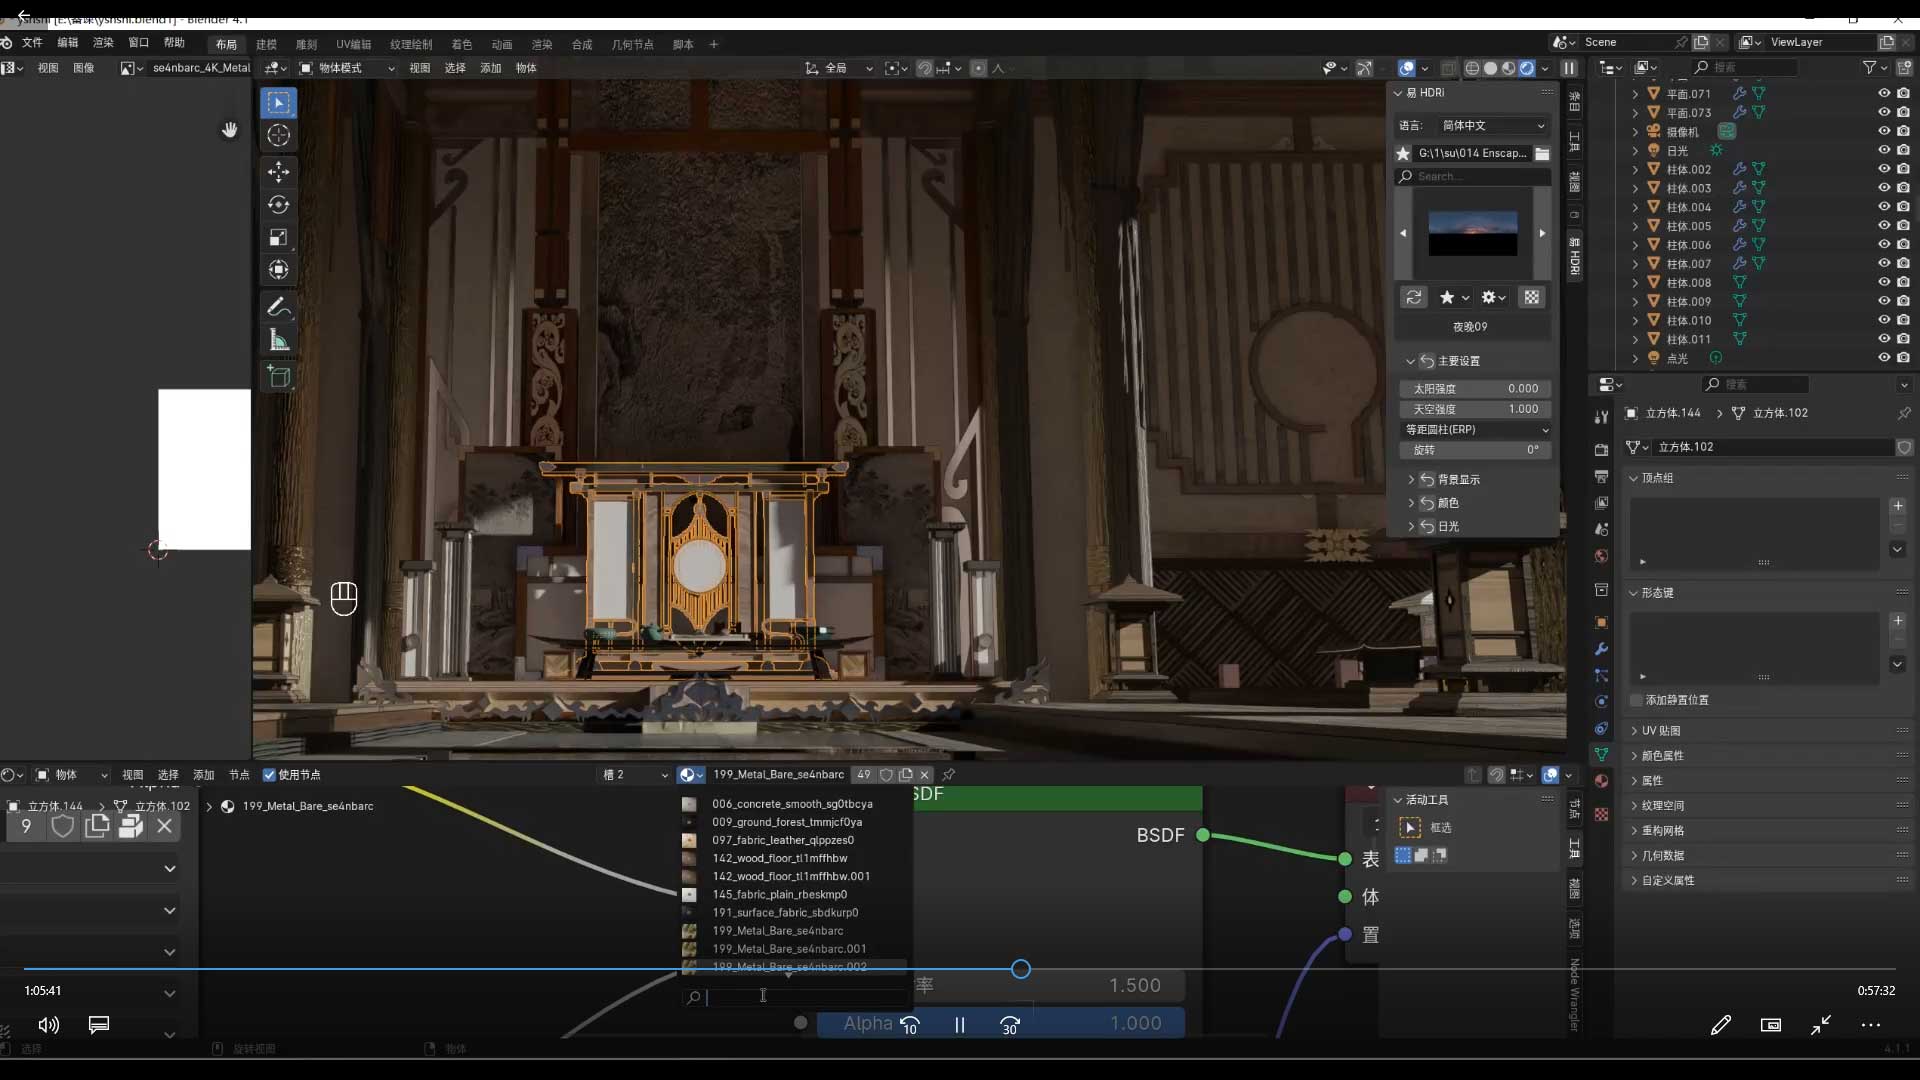Image resolution: width=1920 pixels, height=1080 pixels.
Task: Choose the Add Cube tool icon
Action: 278,377
